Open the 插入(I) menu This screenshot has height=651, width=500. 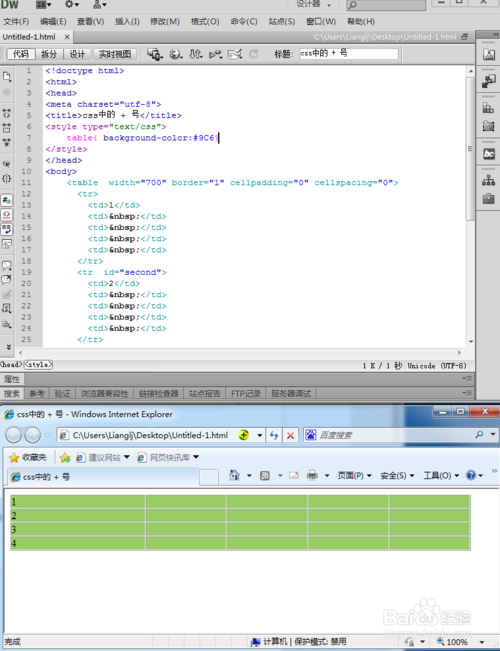127,22
